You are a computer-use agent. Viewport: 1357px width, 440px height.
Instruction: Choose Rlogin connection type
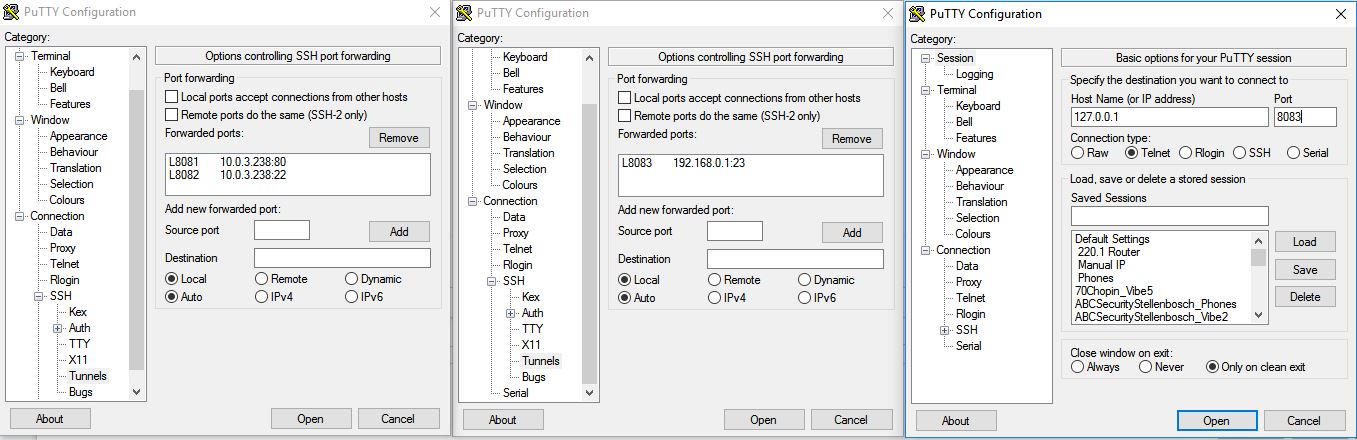click(1186, 153)
